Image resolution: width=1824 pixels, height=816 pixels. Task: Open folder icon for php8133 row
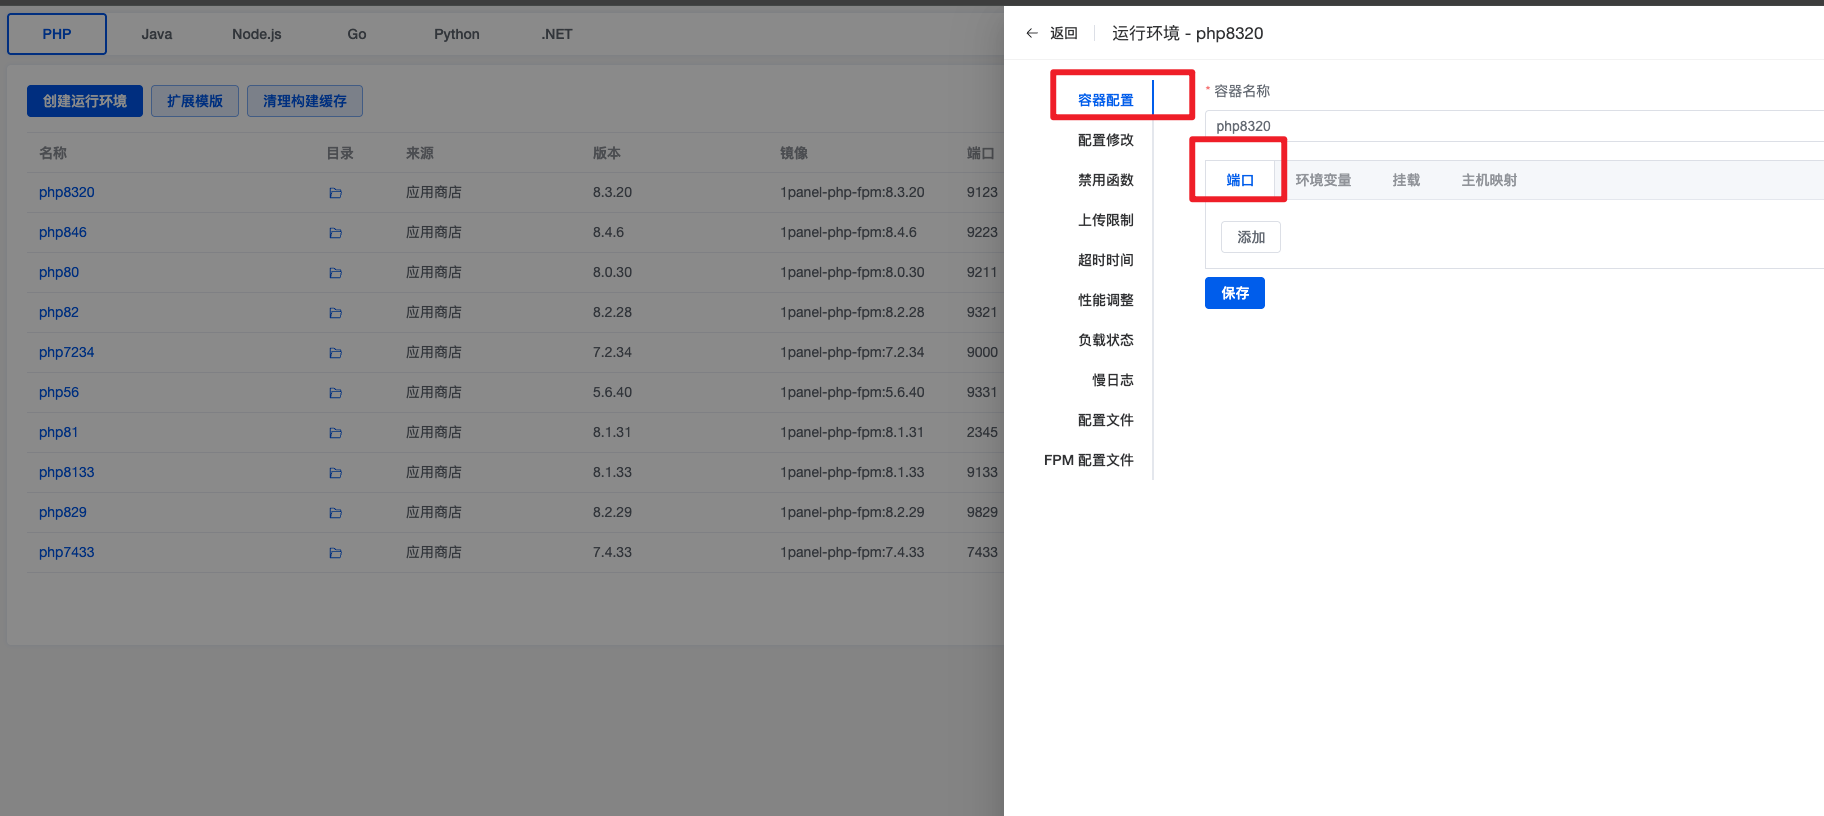335,473
